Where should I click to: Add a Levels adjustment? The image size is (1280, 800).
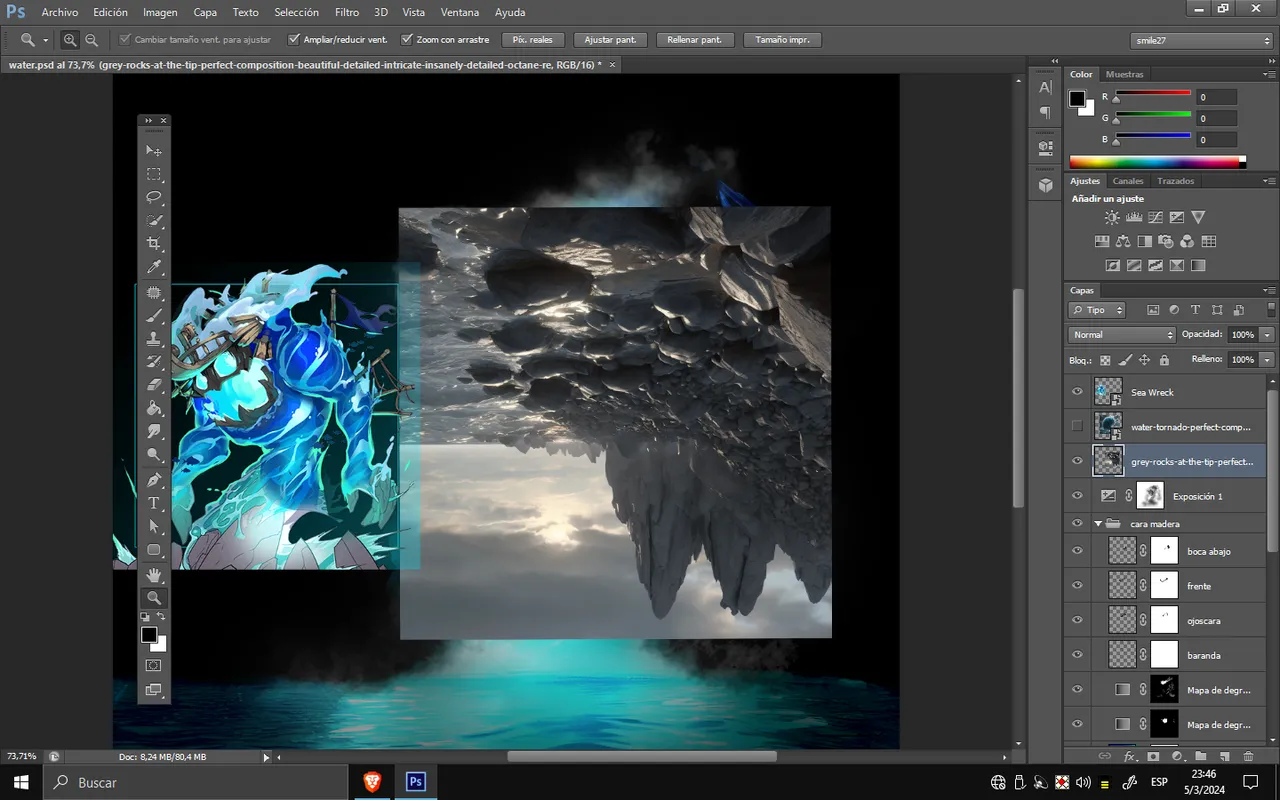pos(1134,217)
